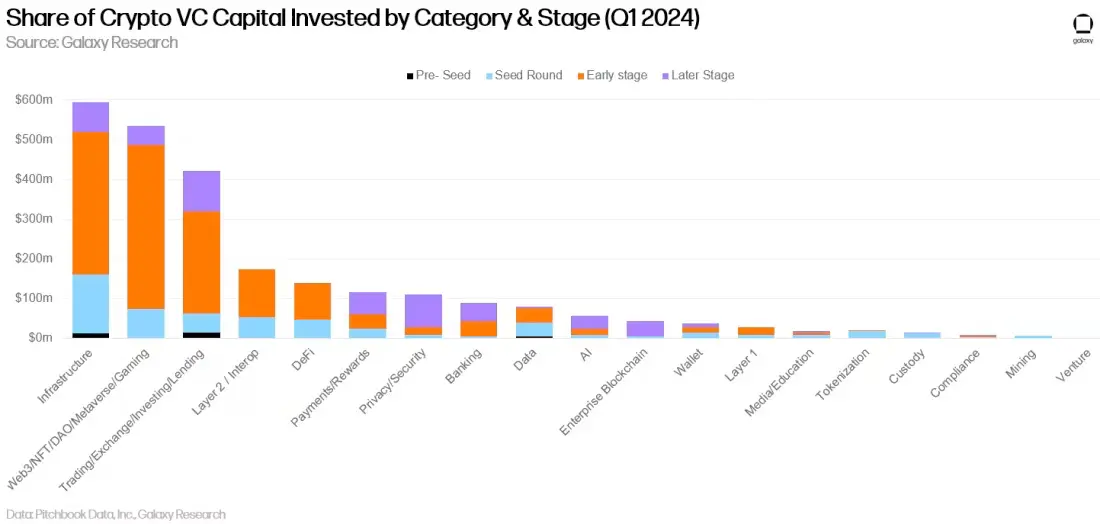Select the Venture category axis label
1100x524 pixels.
[1072, 361]
